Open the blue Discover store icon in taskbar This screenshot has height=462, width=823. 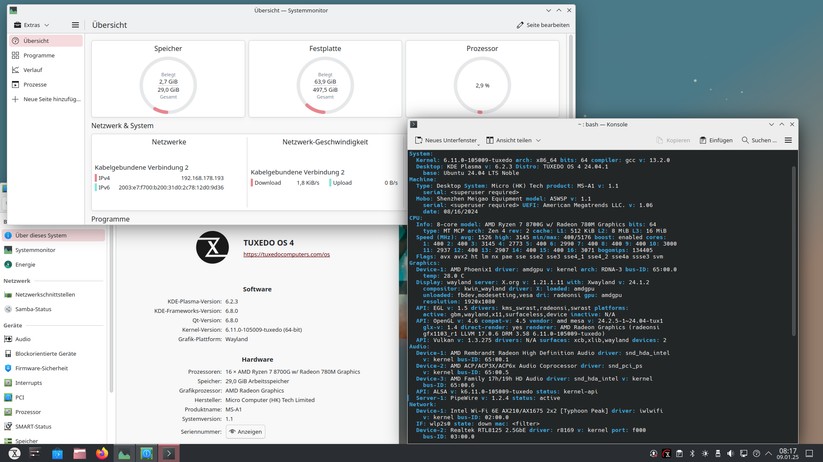tap(57, 454)
